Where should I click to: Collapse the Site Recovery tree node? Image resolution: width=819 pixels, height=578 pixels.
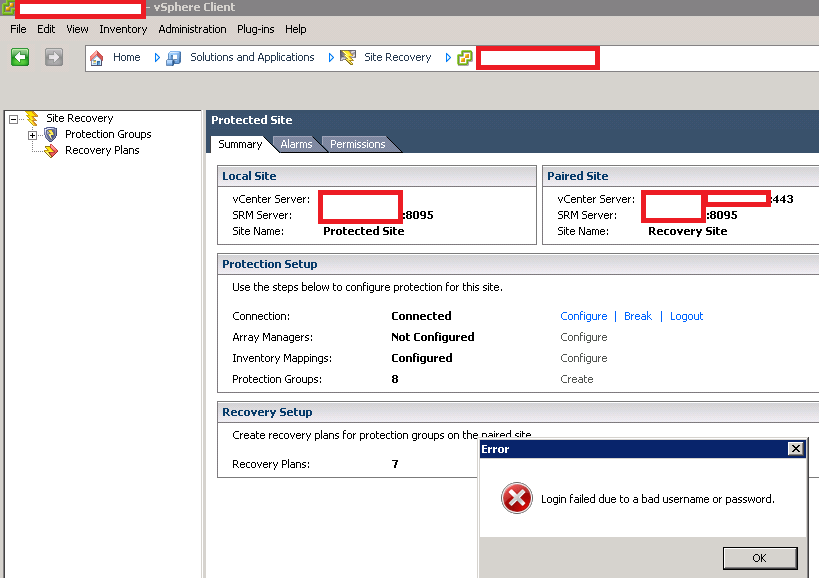click(14, 119)
